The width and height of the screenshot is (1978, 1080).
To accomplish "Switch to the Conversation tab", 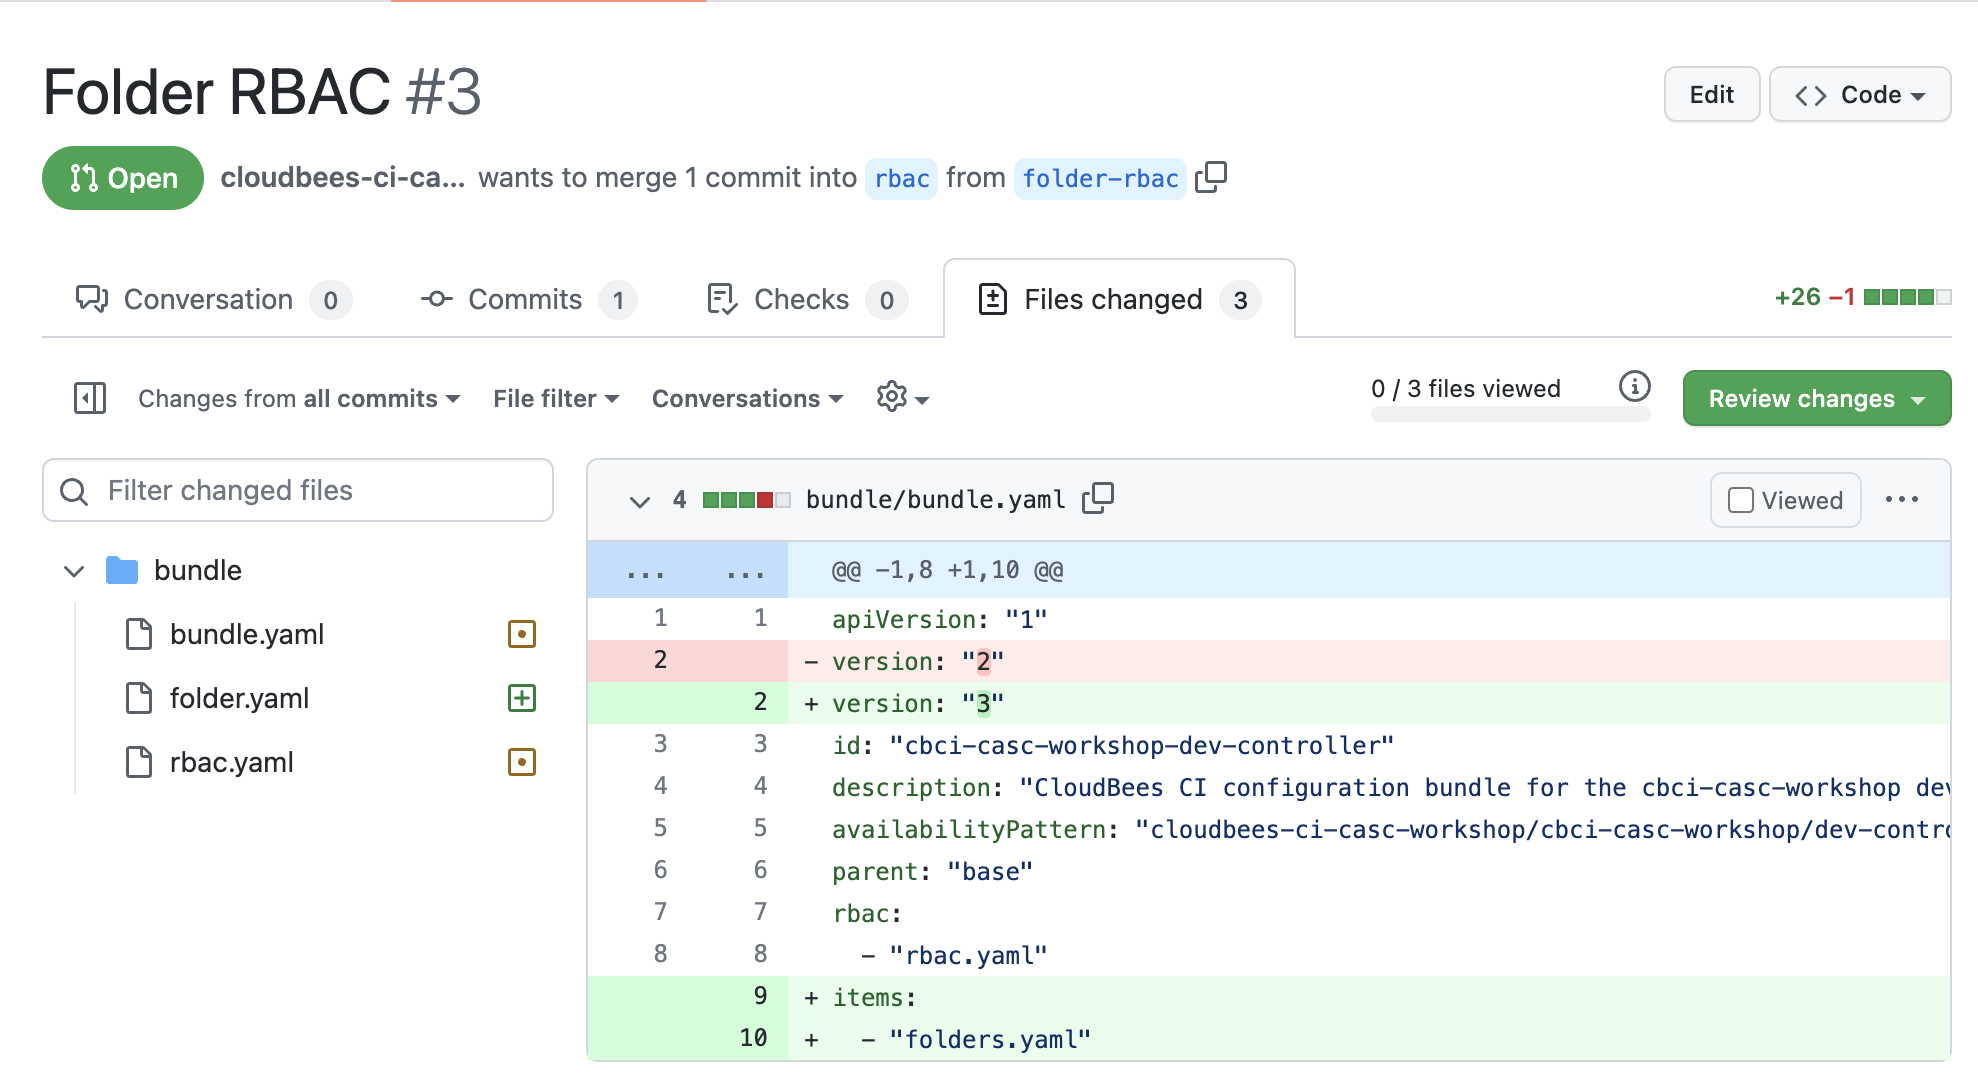I will coord(207,299).
